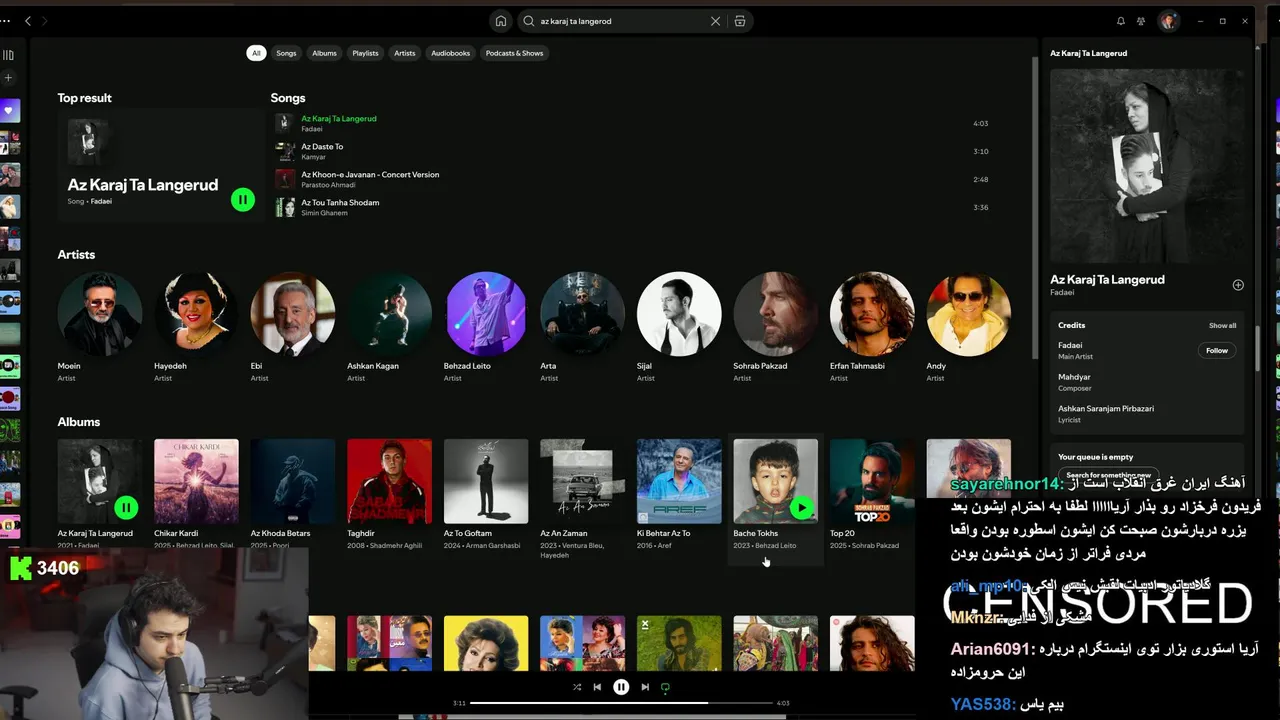1280x720 pixels.
Task: Click the Mahdyar composer credit
Action: click(1074, 377)
